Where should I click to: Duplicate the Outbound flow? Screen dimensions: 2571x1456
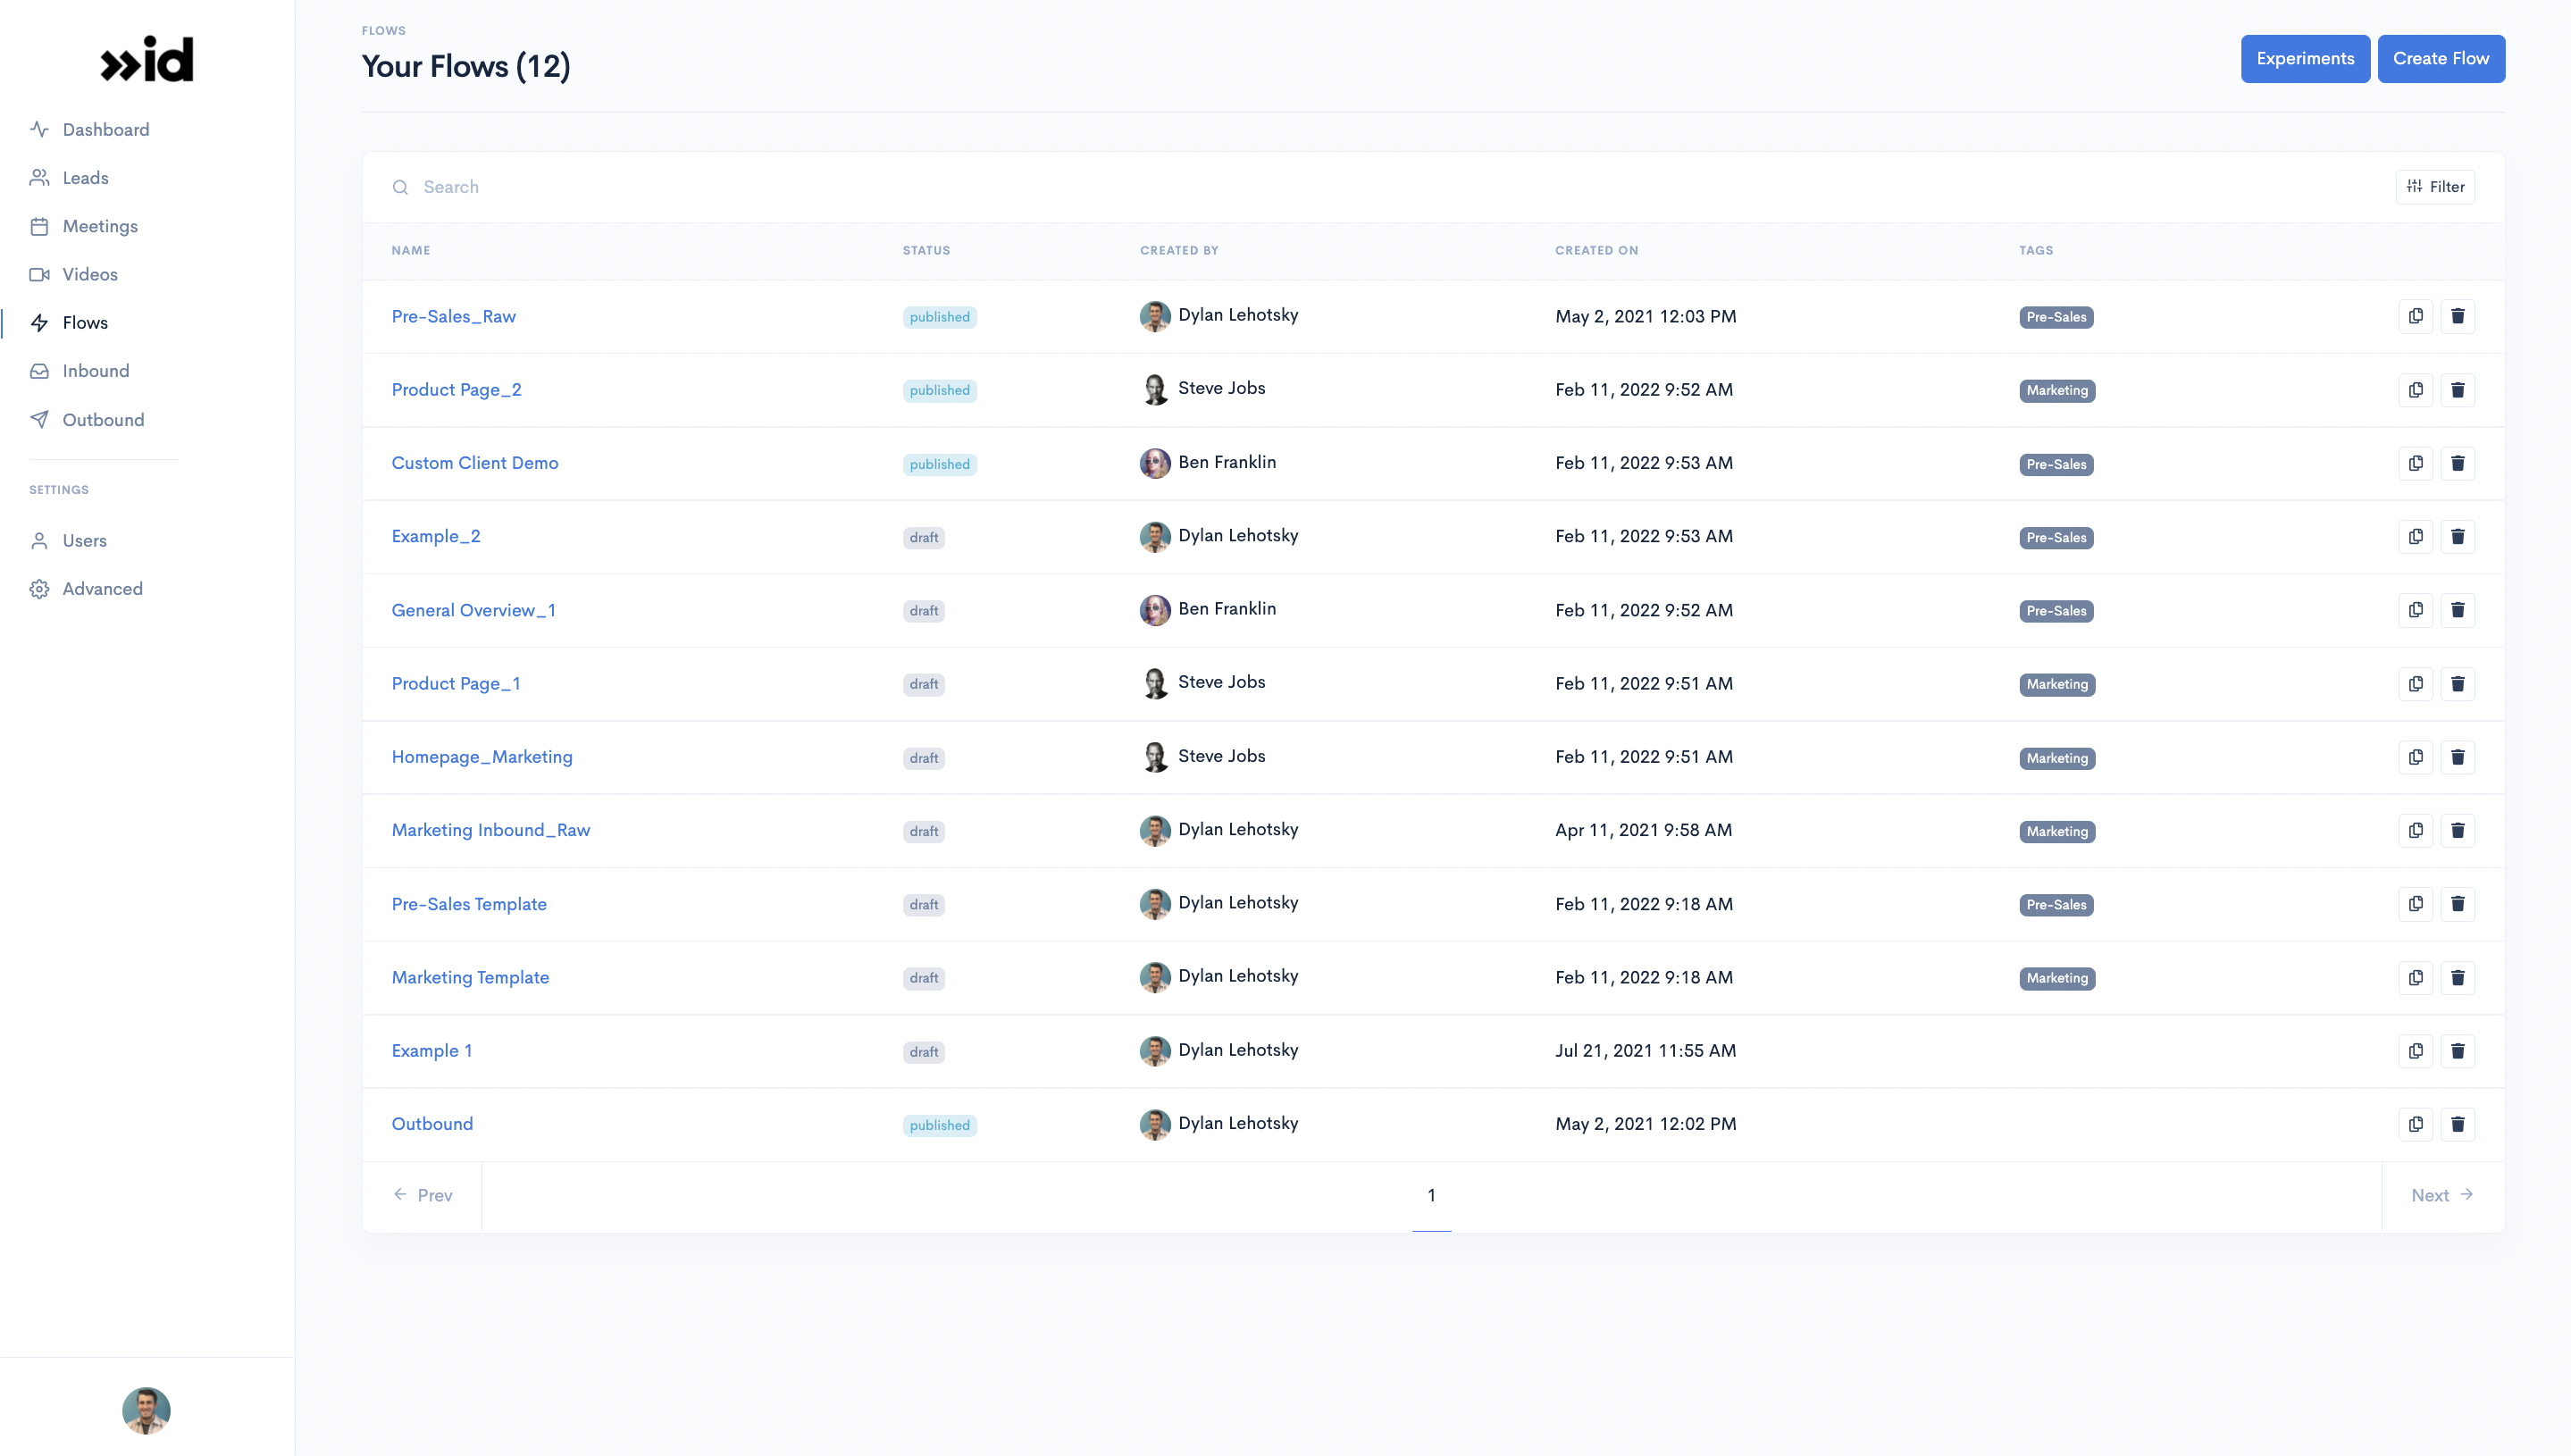[2416, 1124]
